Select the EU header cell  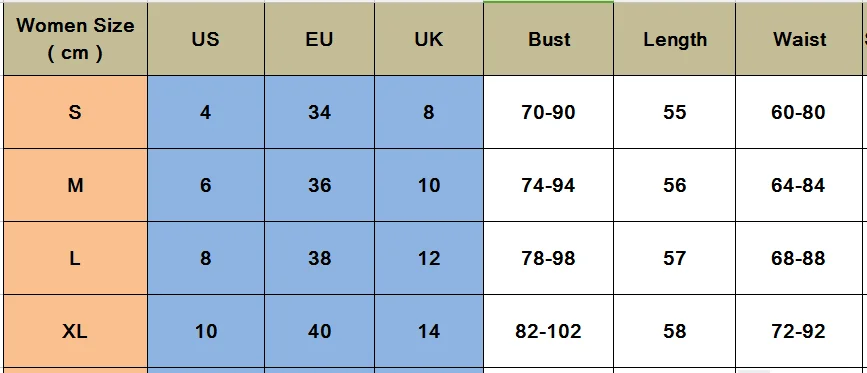coord(320,39)
